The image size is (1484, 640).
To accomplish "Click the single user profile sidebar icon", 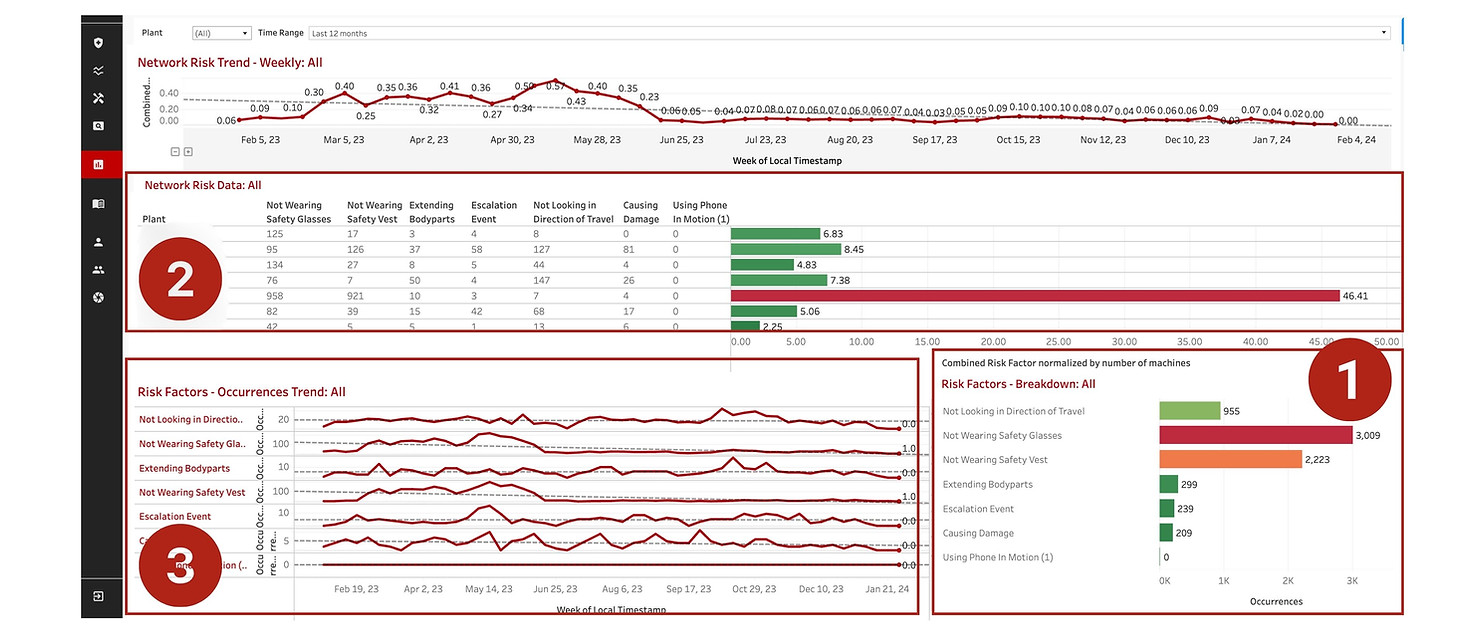I will [x=98, y=242].
